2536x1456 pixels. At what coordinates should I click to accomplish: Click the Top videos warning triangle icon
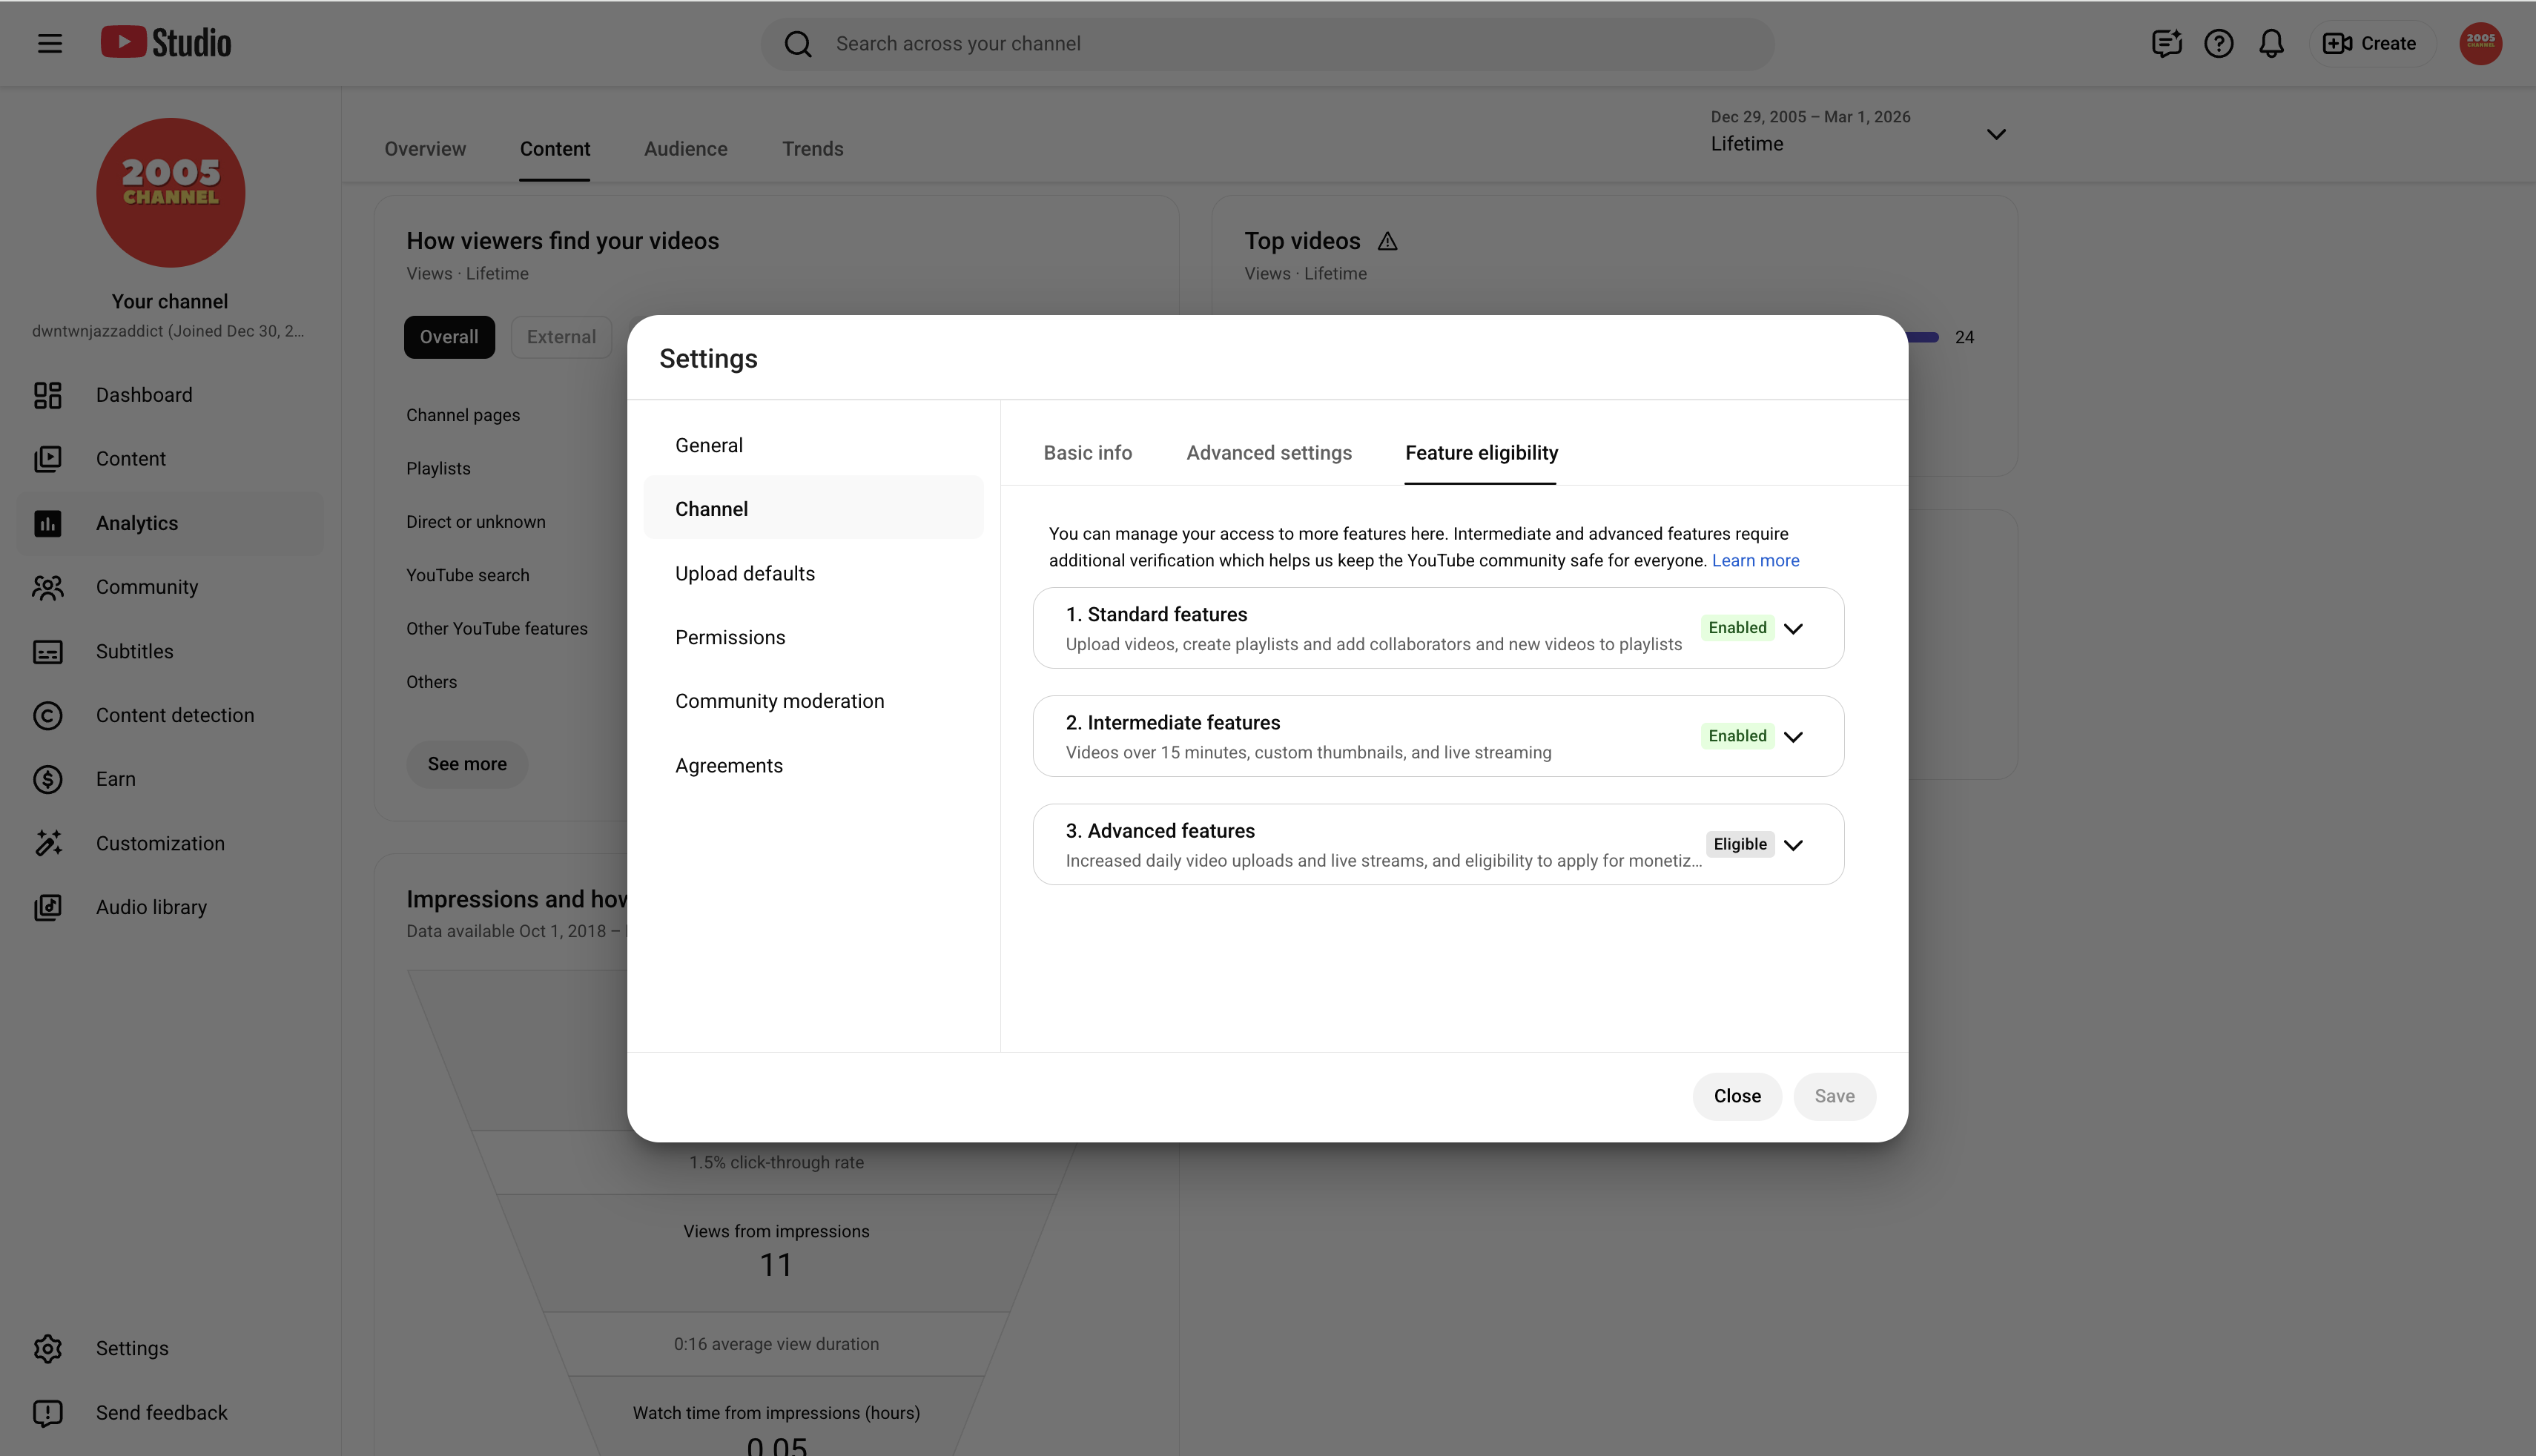(x=1387, y=241)
